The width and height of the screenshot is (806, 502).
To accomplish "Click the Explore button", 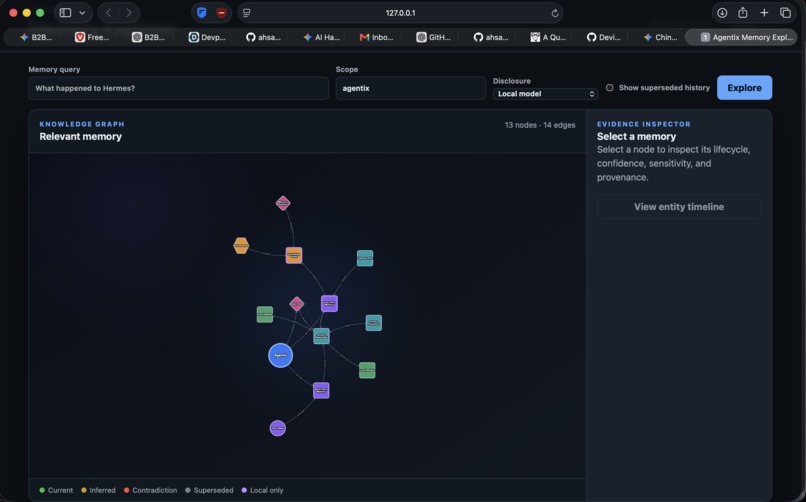I will (744, 88).
